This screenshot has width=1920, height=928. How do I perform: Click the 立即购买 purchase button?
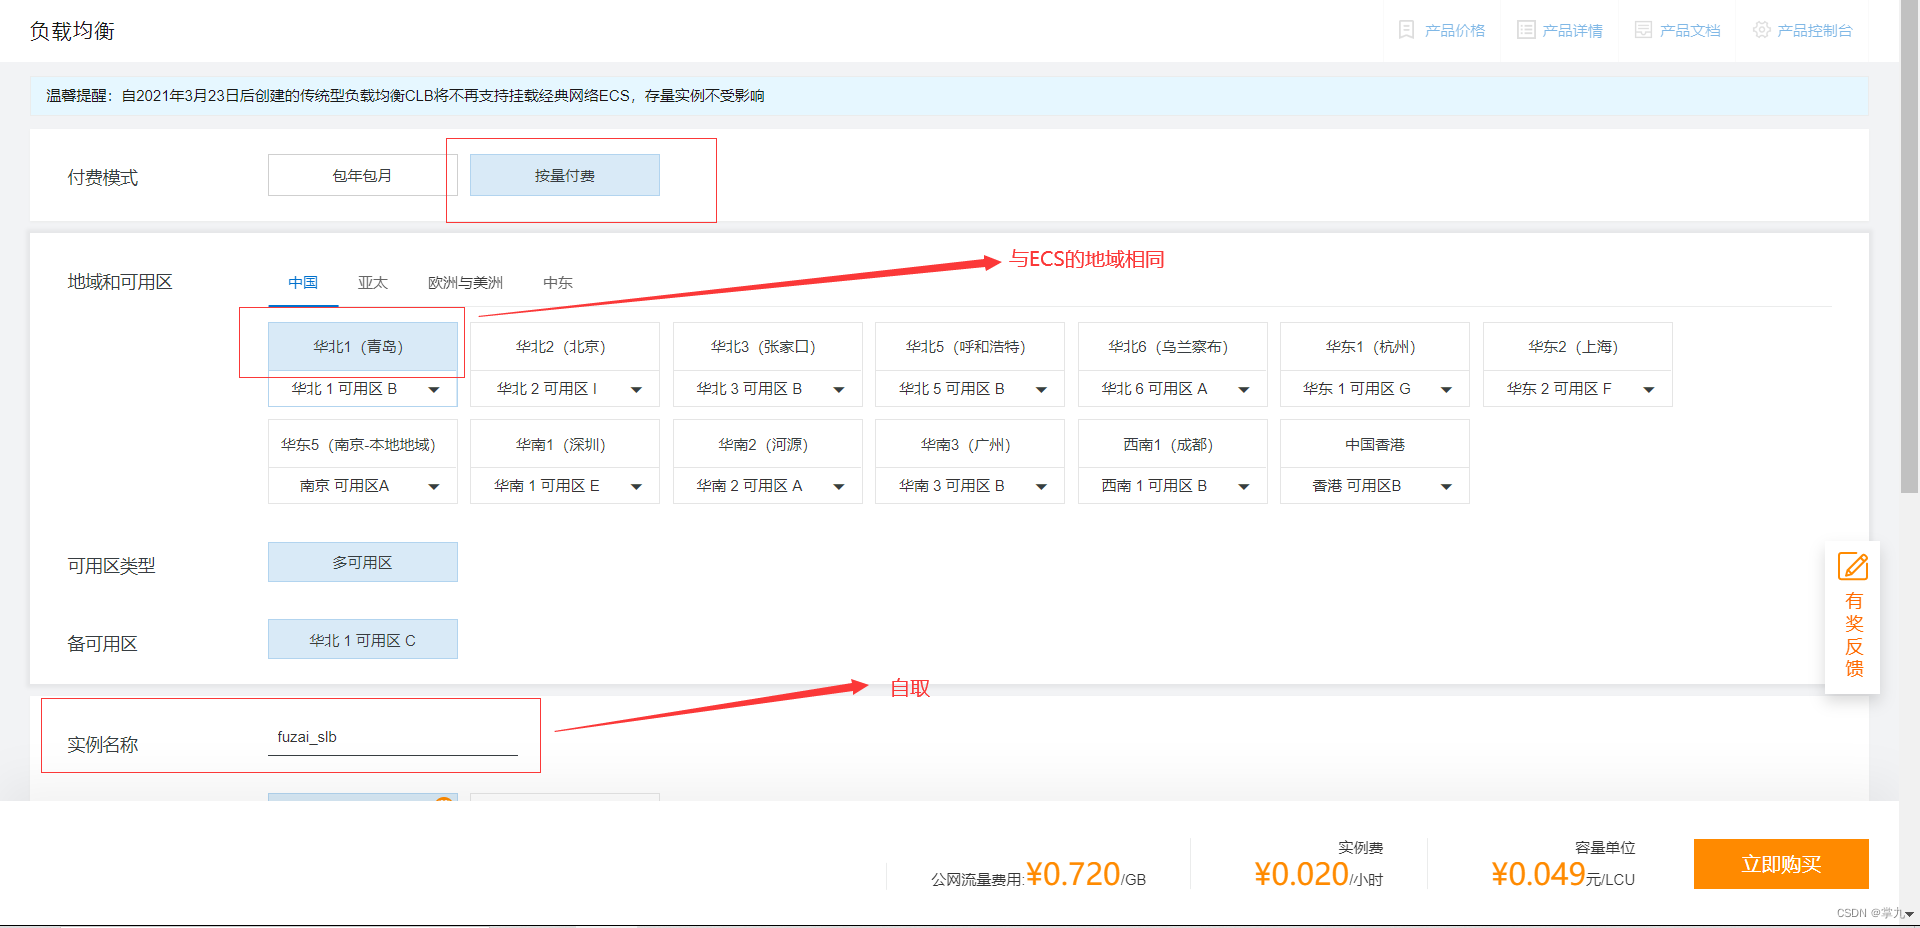pyautogui.click(x=1781, y=864)
